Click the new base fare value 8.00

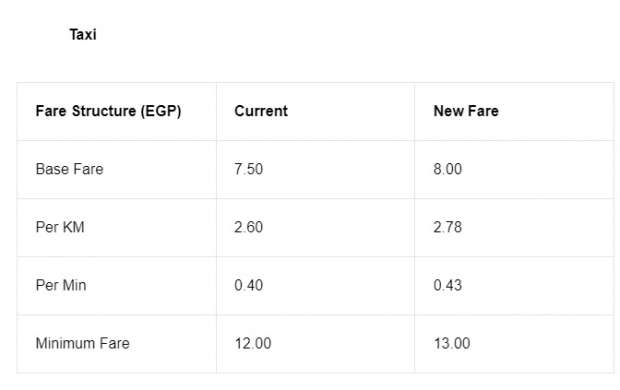(x=448, y=169)
